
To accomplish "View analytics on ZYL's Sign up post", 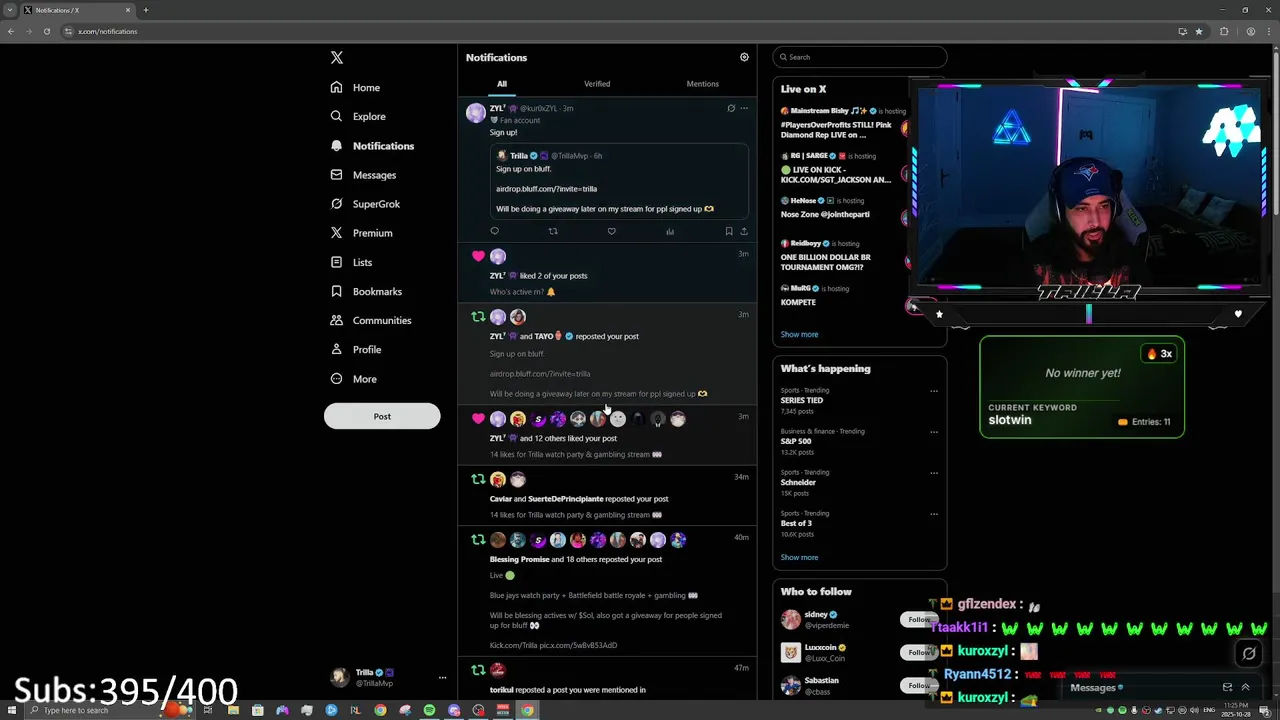I will [670, 231].
